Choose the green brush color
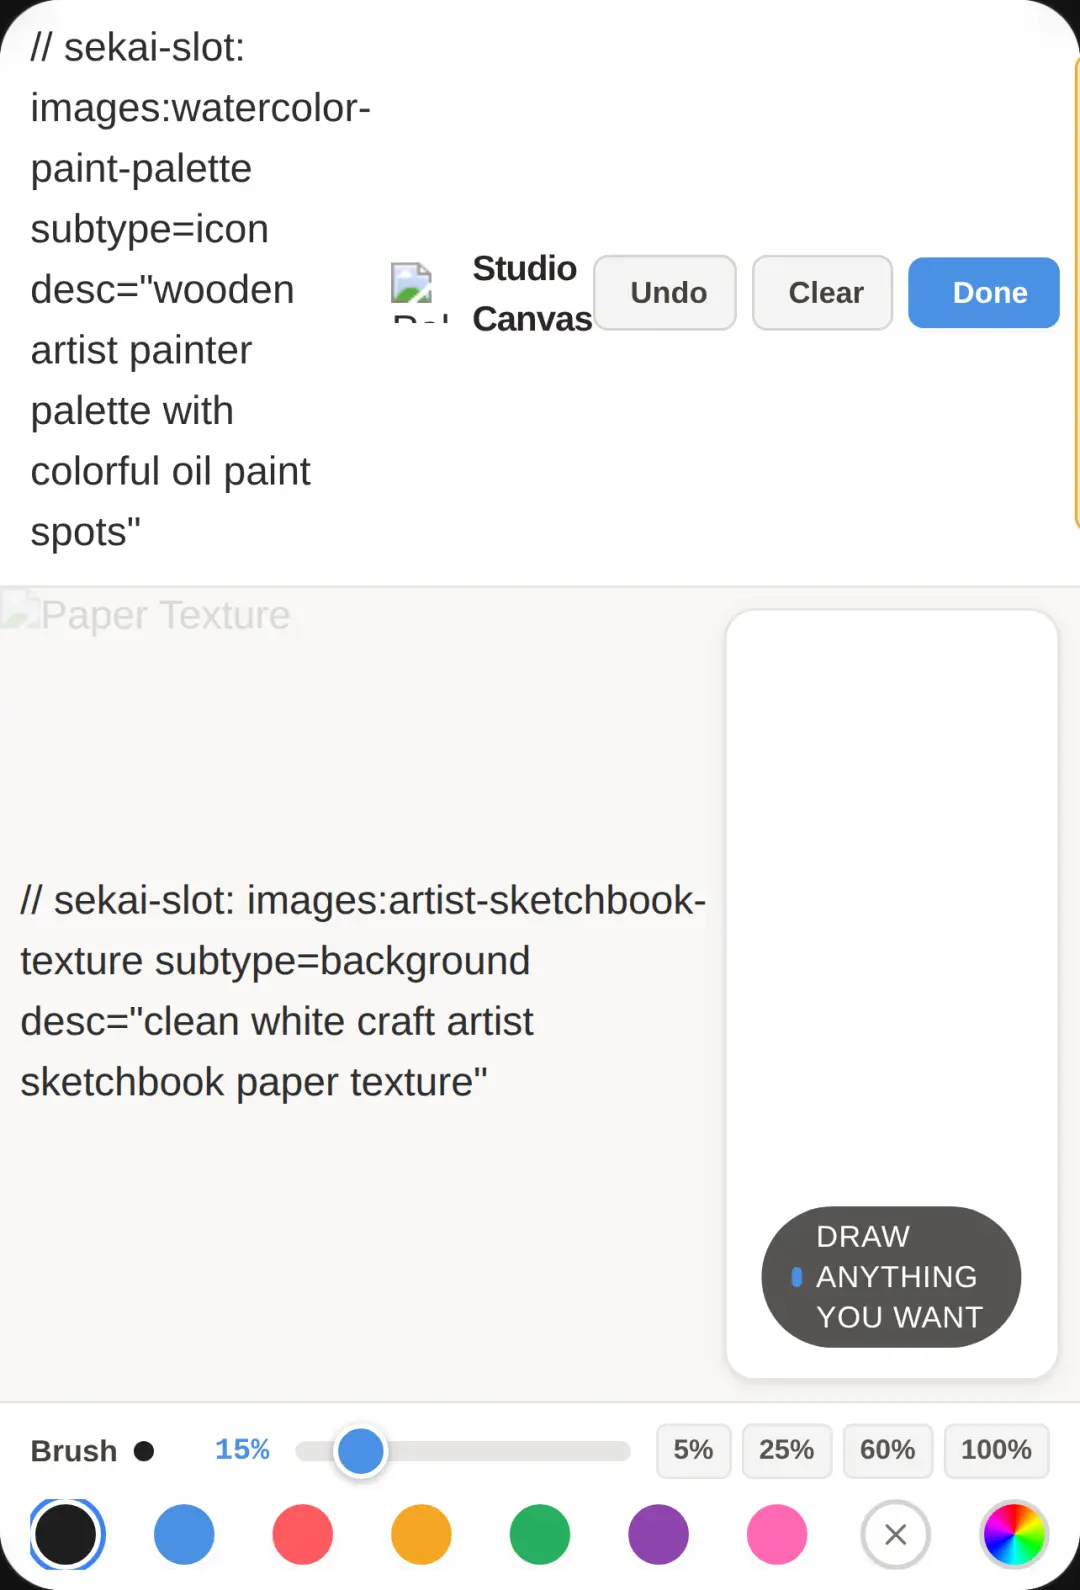This screenshot has width=1080, height=1590. [x=540, y=1534]
